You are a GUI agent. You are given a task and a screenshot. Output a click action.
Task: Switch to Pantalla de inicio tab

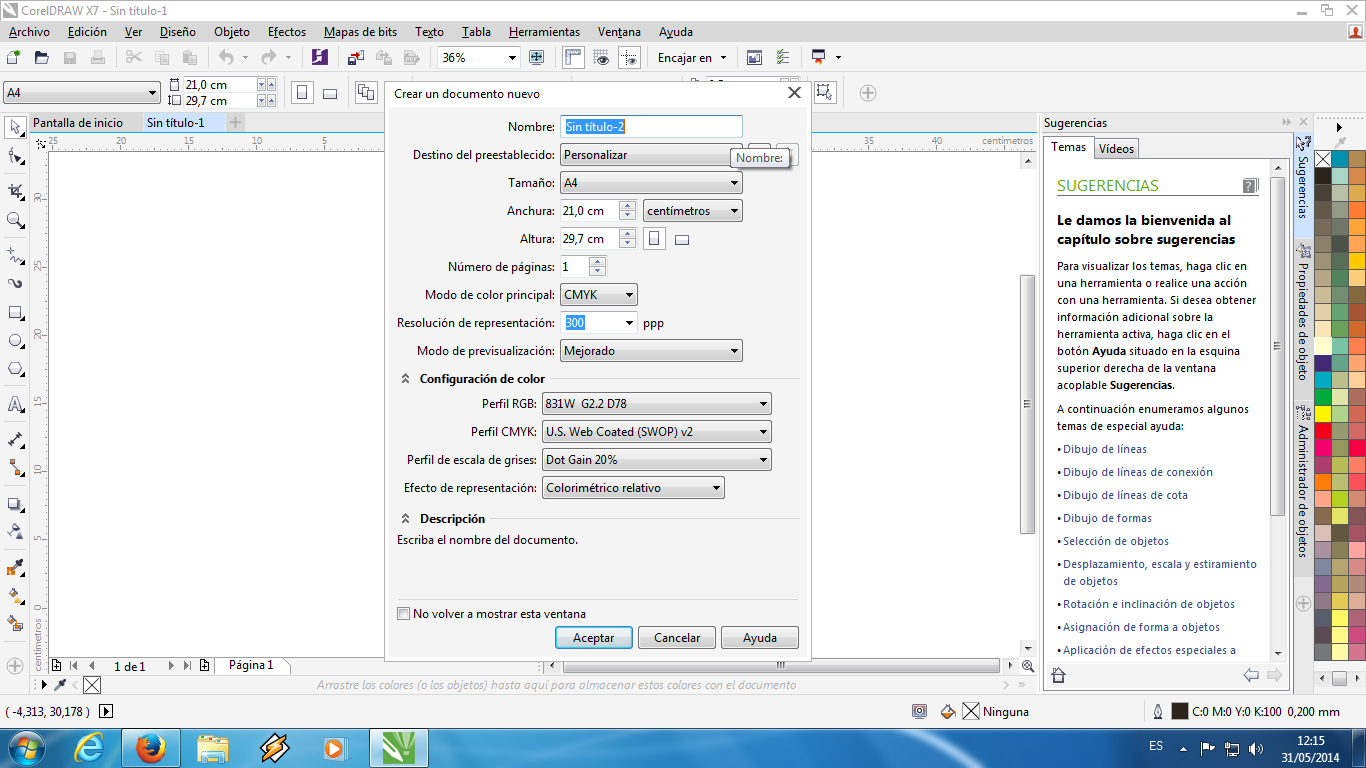pos(78,123)
